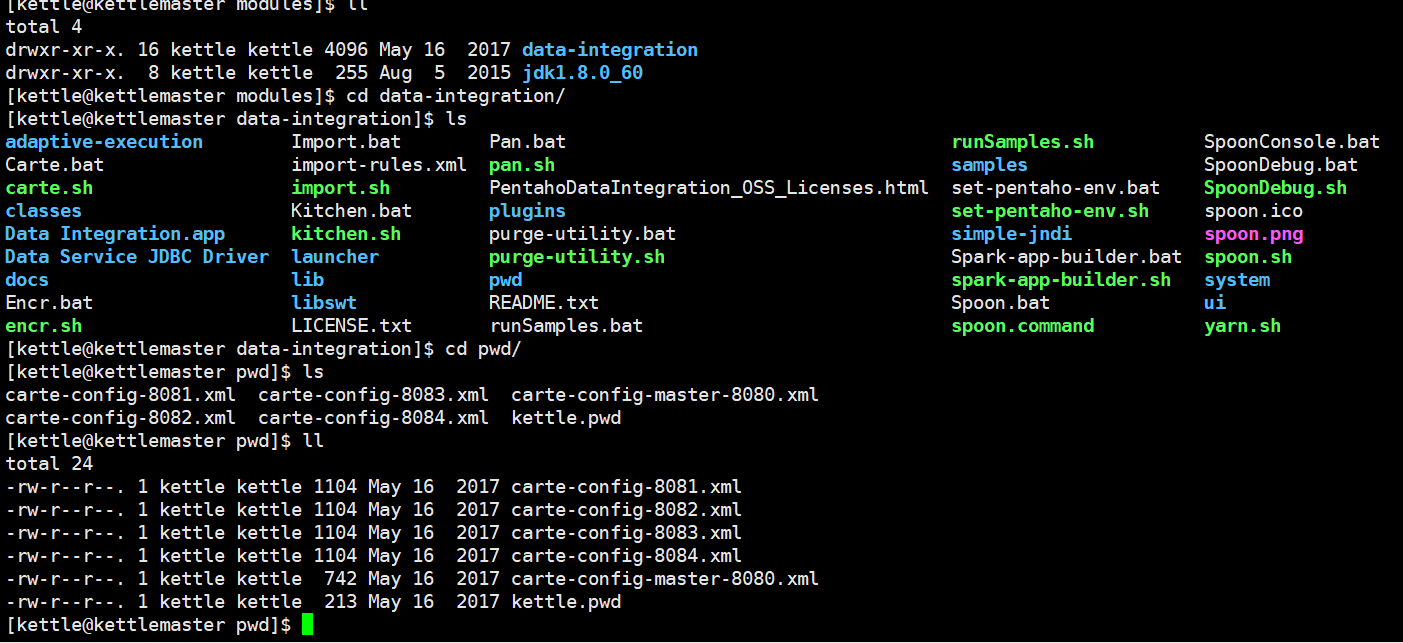Select the encr.sh filename
This screenshot has width=1403, height=643.
(x=44, y=326)
